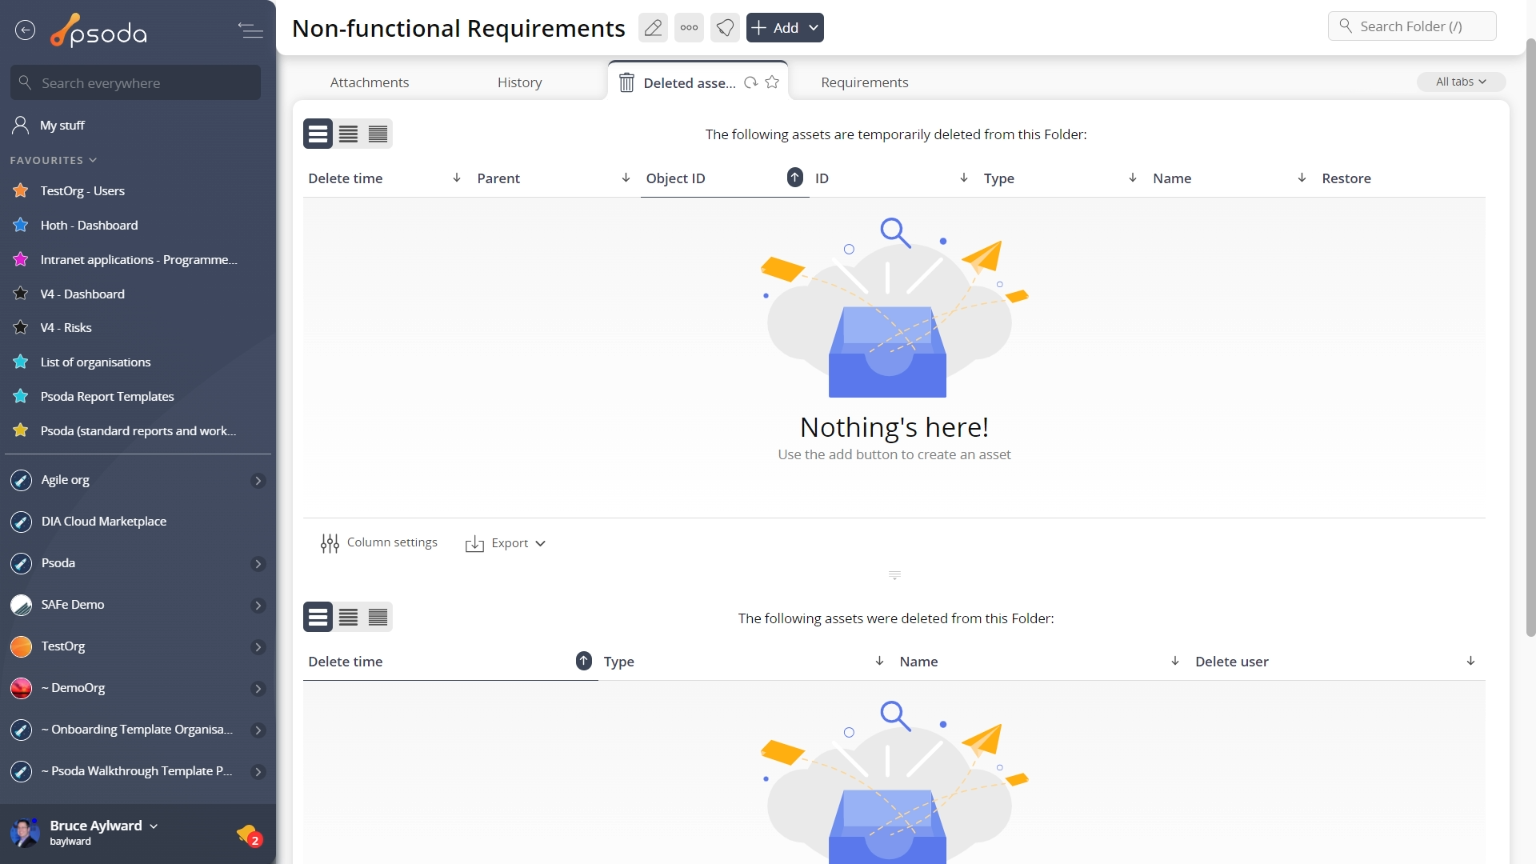Click the star icon beside Psoda Report Templates

(x=20, y=397)
